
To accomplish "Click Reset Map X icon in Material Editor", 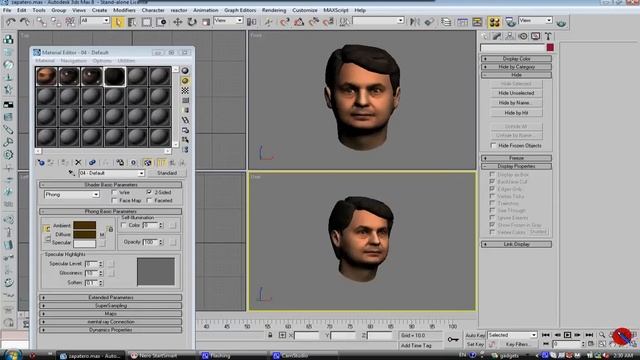I will point(78,162).
